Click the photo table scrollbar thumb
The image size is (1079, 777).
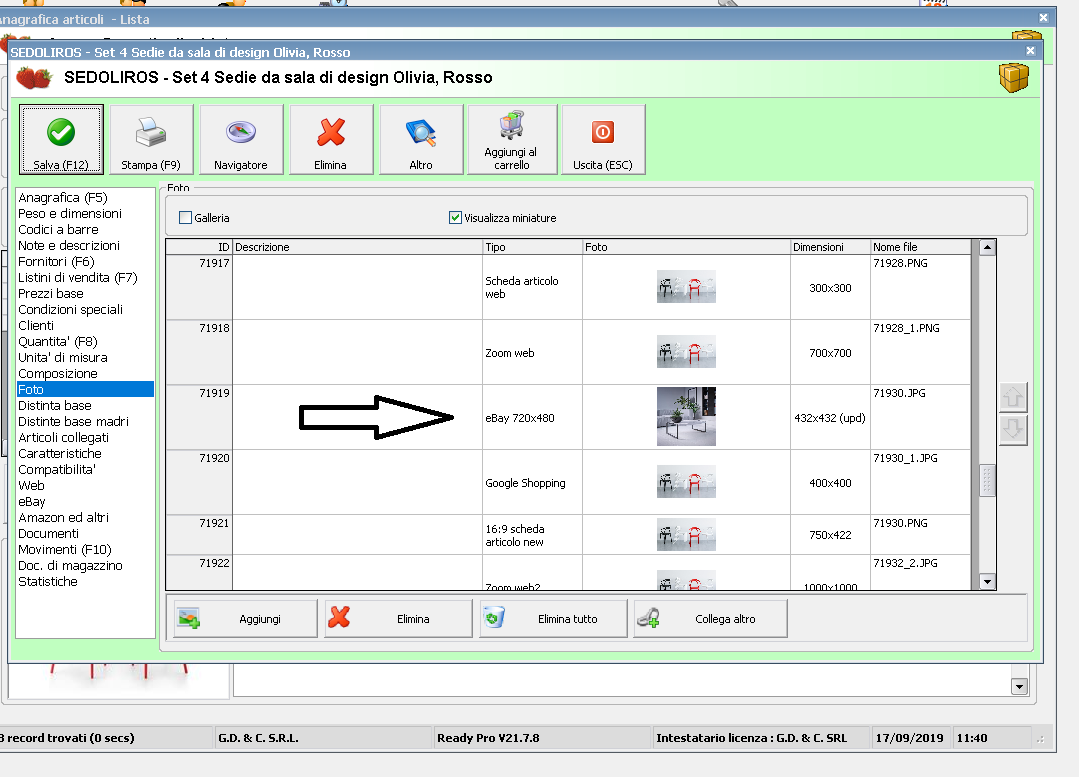pyautogui.click(x=987, y=480)
